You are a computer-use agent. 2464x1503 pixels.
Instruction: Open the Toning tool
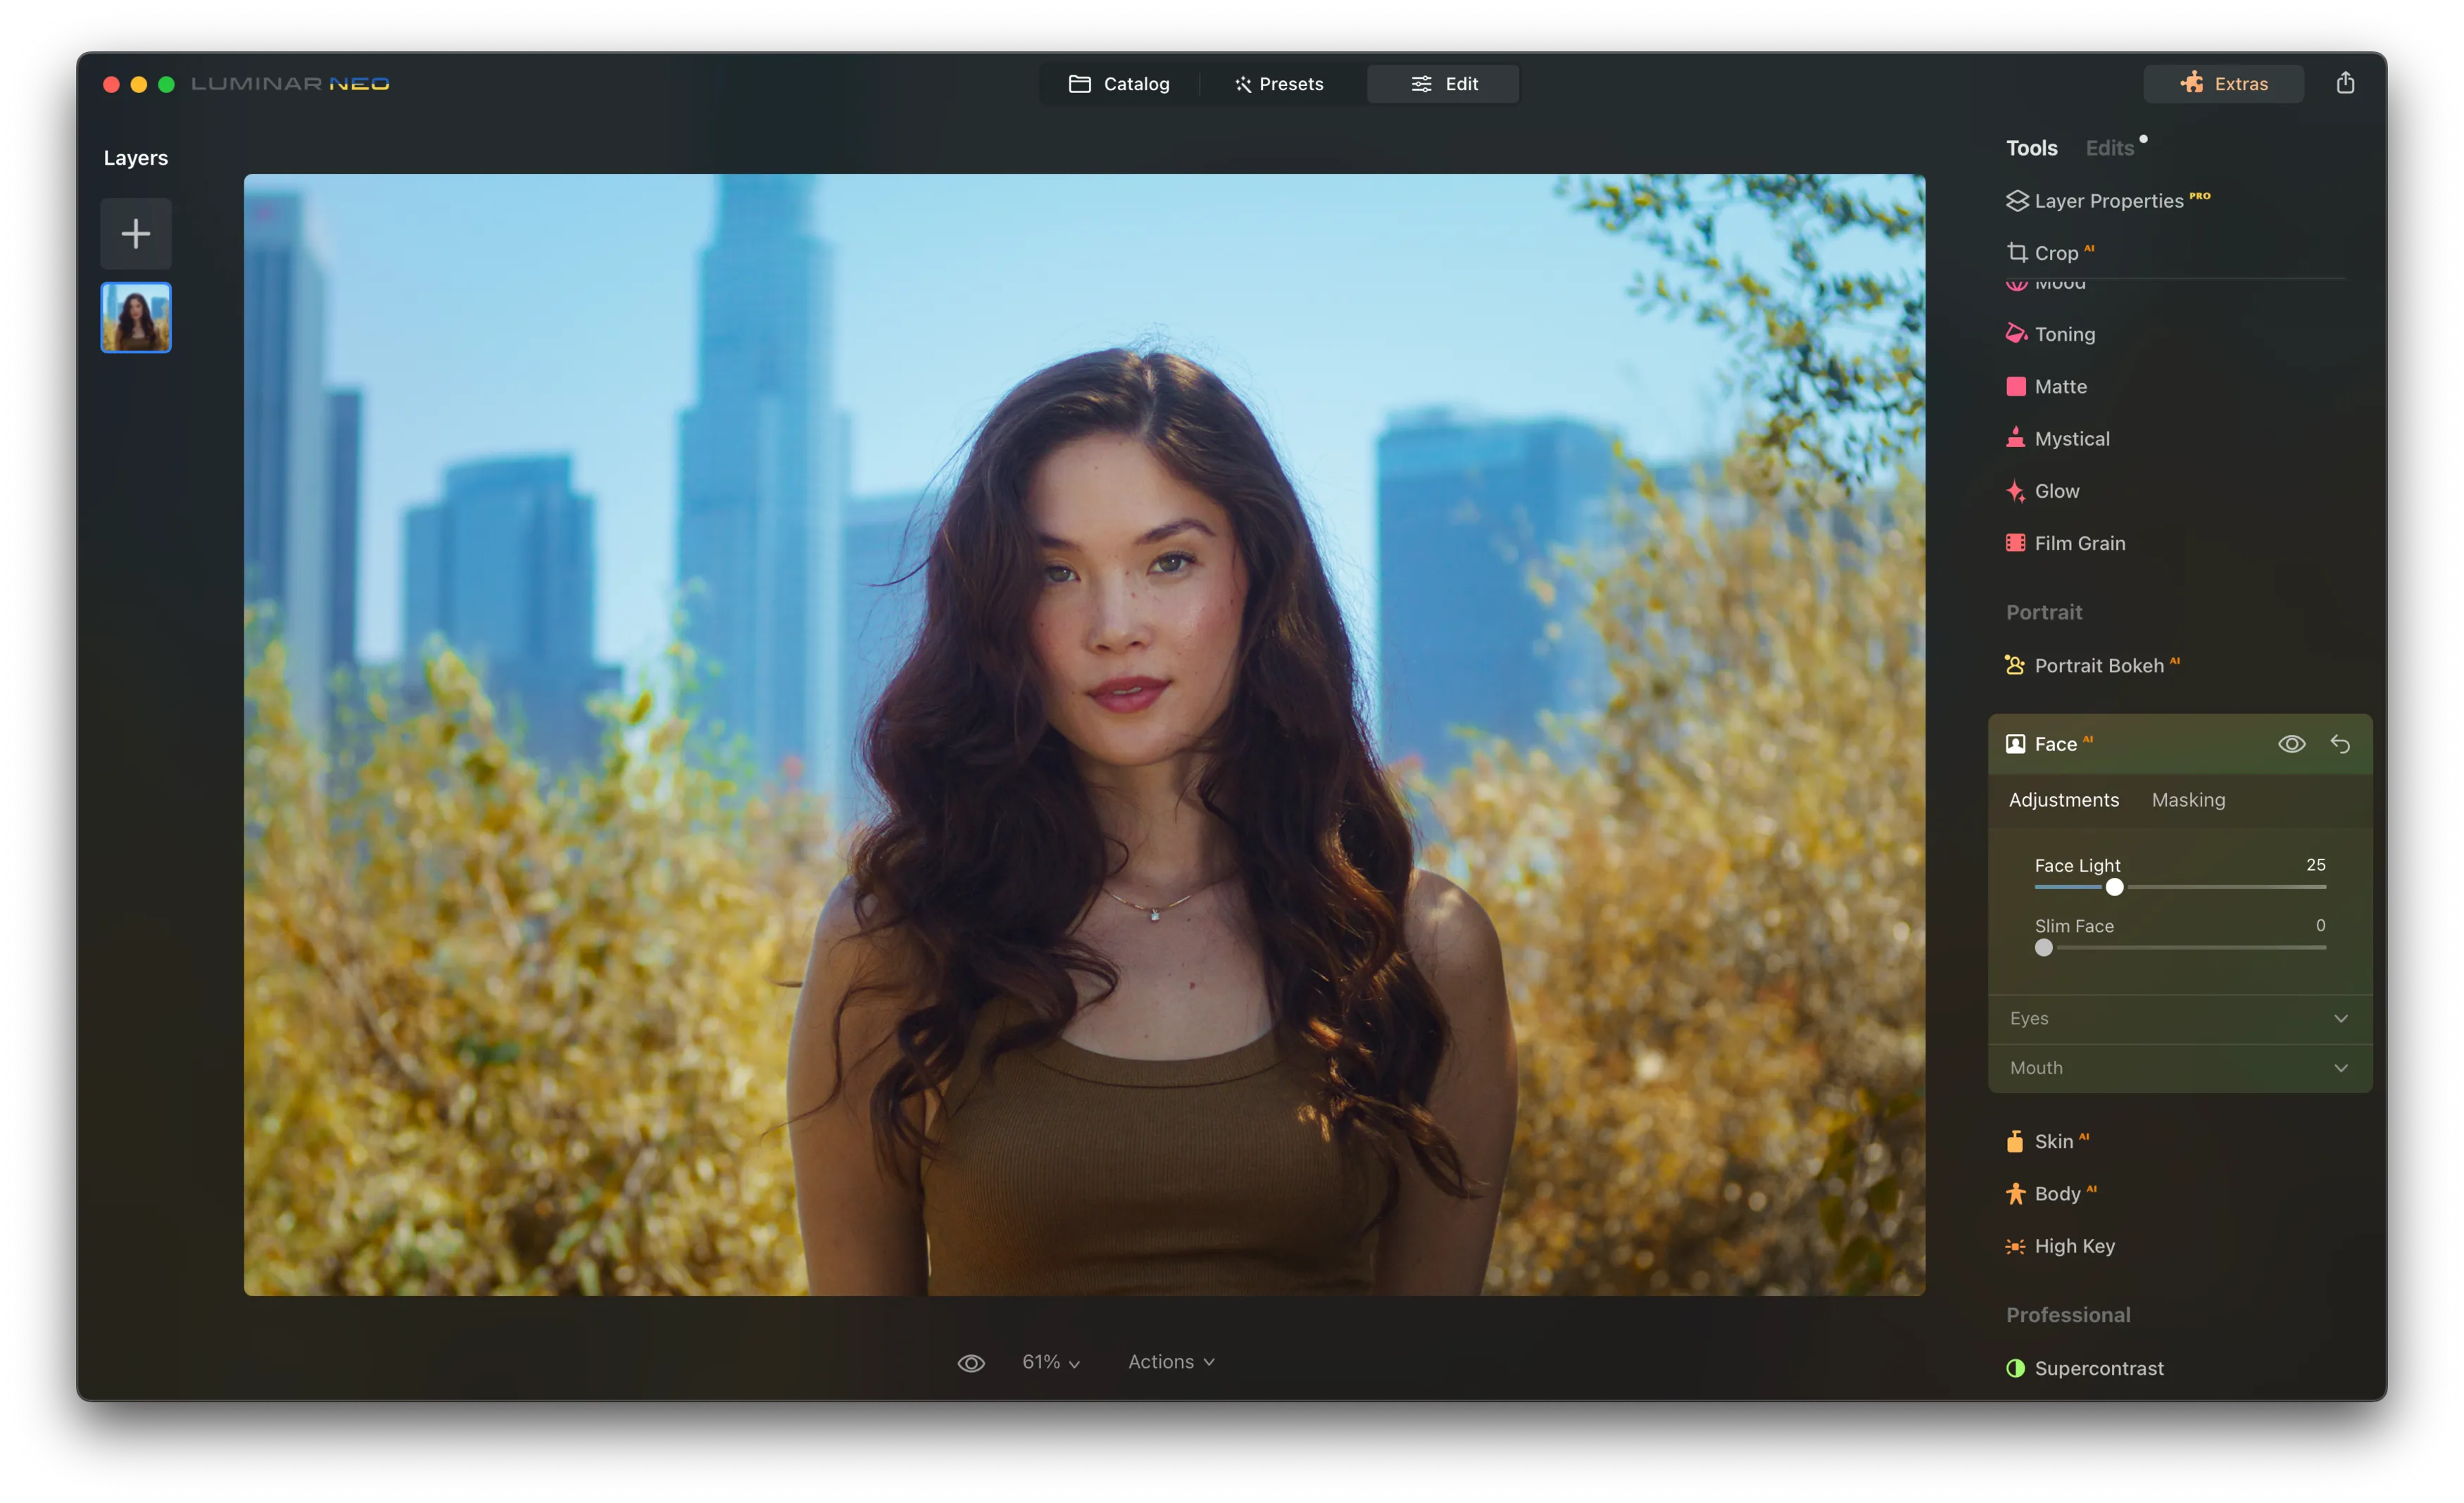click(x=2066, y=334)
